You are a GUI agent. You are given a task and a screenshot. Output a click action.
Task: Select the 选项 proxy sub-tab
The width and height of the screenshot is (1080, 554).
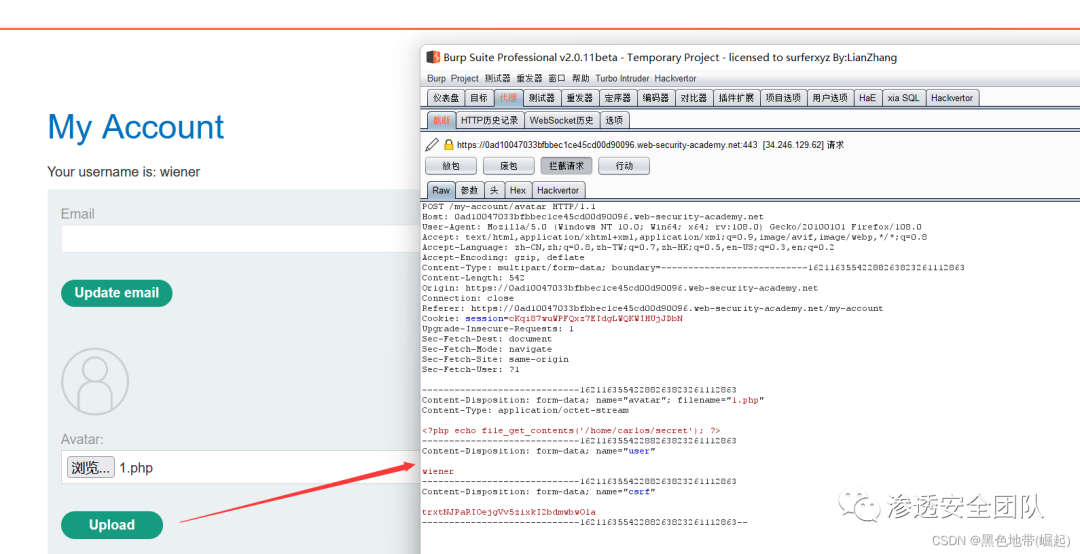pos(614,120)
